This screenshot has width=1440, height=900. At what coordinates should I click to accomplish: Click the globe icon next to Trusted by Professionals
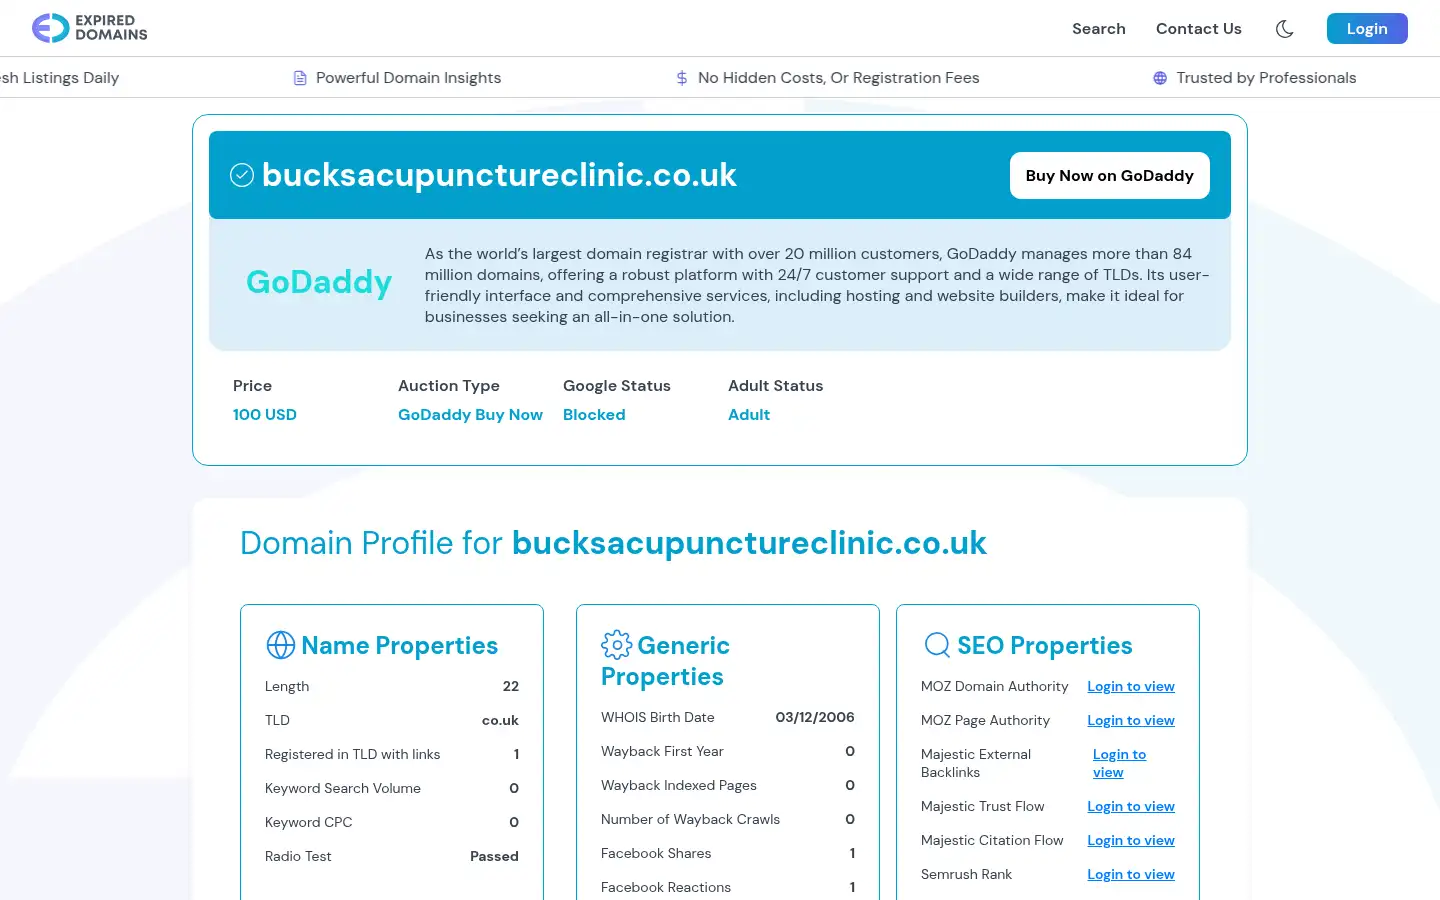point(1160,78)
